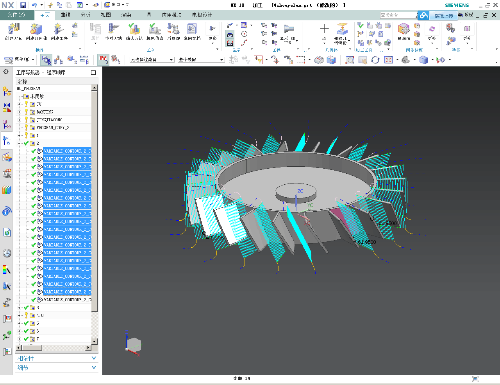This screenshot has height=385, width=500.
Task: Switch to the View ribbon tab
Action: point(106,15)
